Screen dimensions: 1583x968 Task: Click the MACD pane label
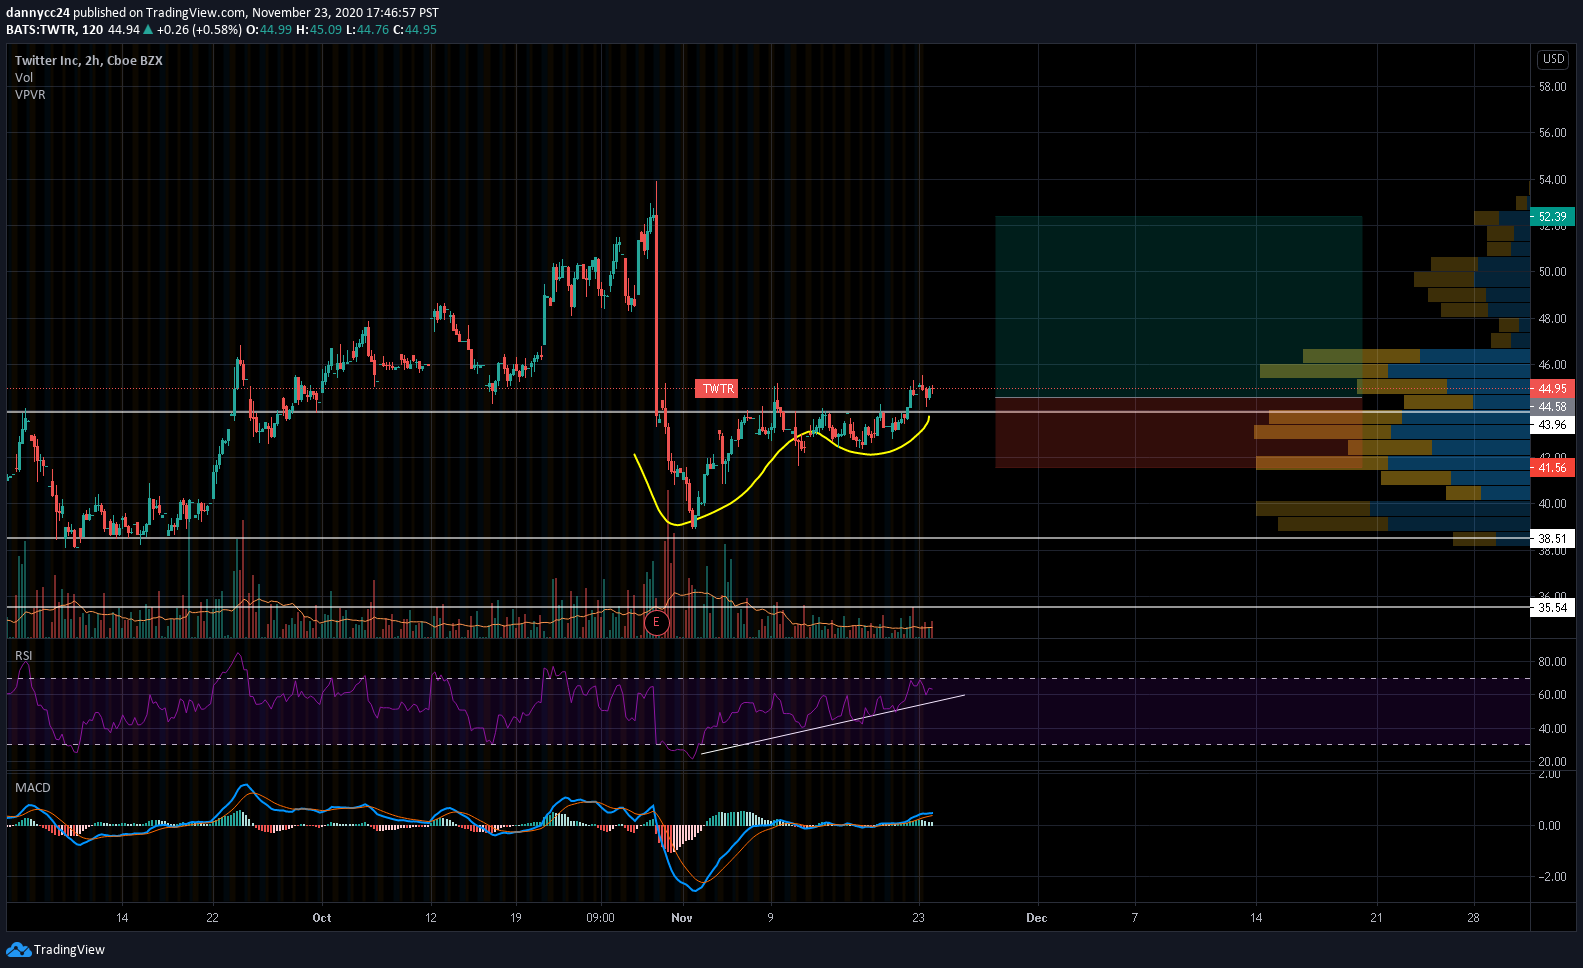33,787
